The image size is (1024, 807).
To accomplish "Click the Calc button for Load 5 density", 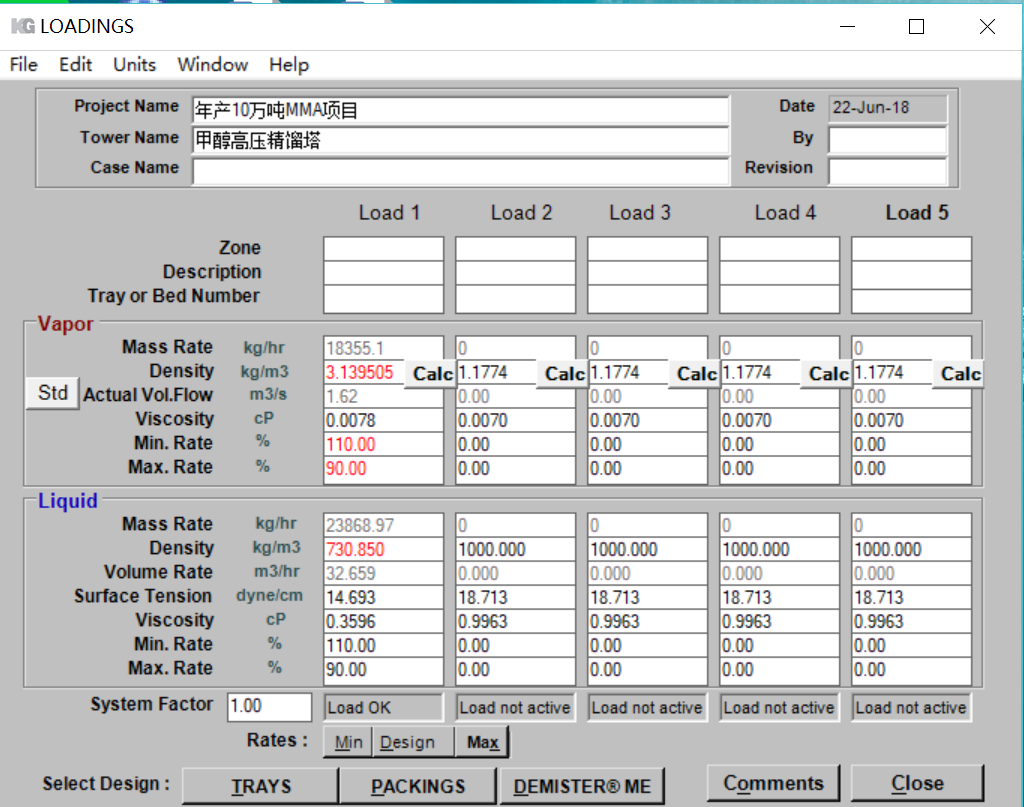I will 959,374.
